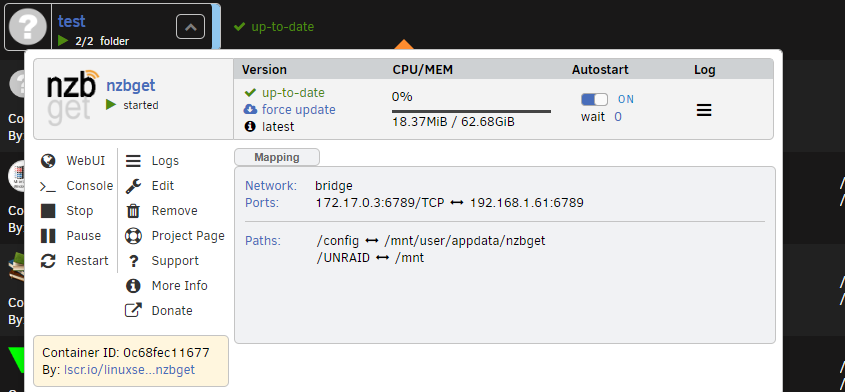845x392 pixels.
Task: Click the autostart wait value 0
Action: pyautogui.click(x=618, y=116)
